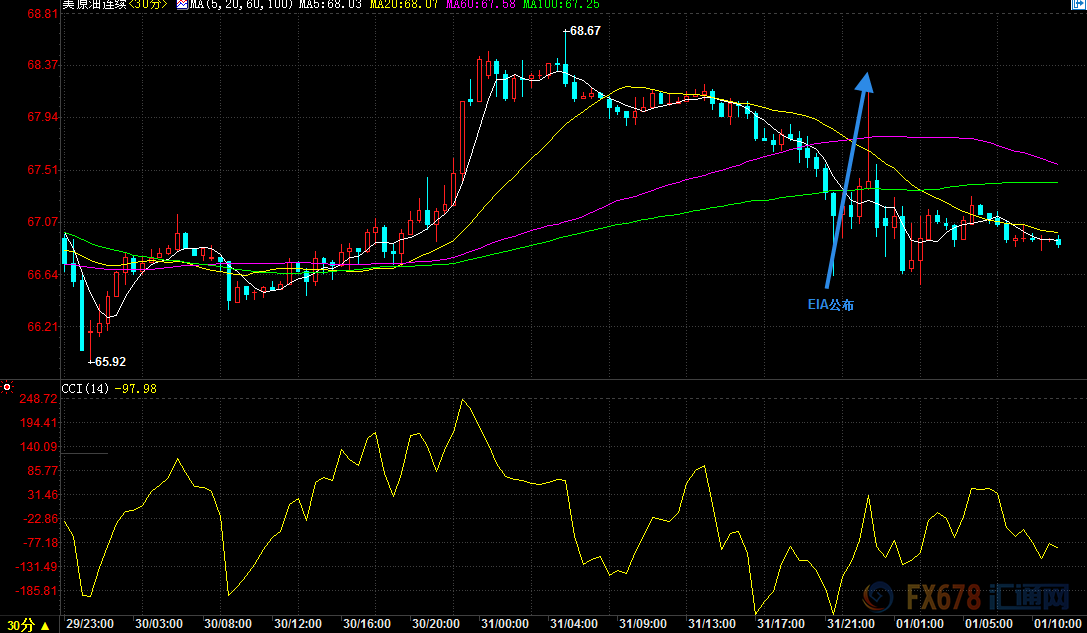
Task: Select the magenta MA60 value legend
Action: [481, 5]
